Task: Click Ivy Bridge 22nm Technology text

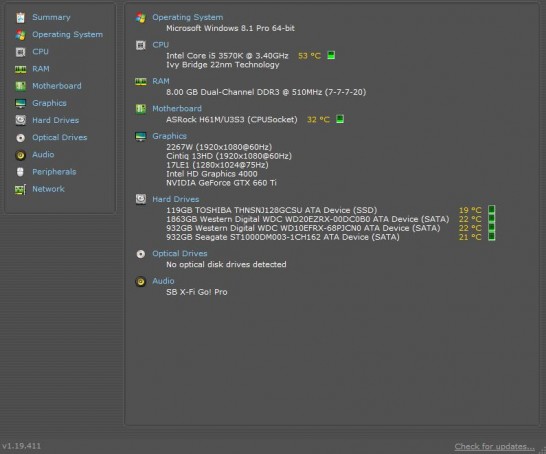Action: click(223, 65)
